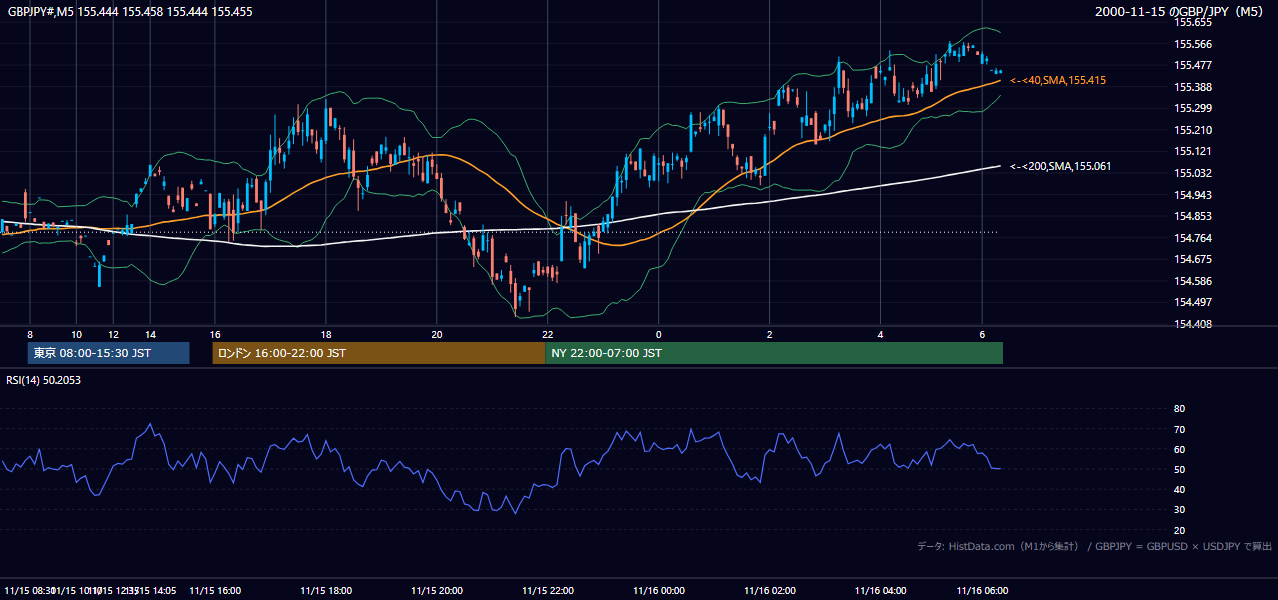Image resolution: width=1278 pixels, height=600 pixels.
Task: Click price axis value 155.299
Action: click(1192, 108)
